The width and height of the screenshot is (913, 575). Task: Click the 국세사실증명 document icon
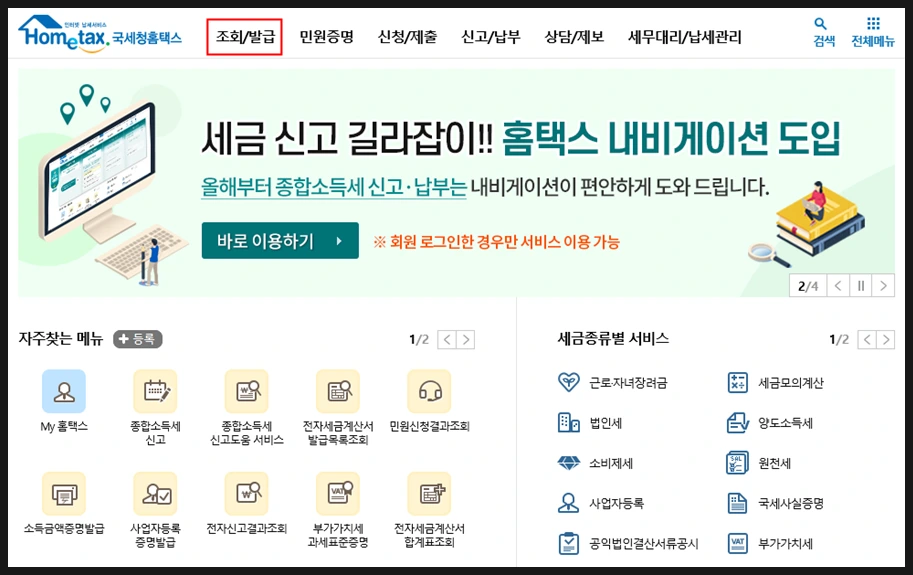coord(738,503)
